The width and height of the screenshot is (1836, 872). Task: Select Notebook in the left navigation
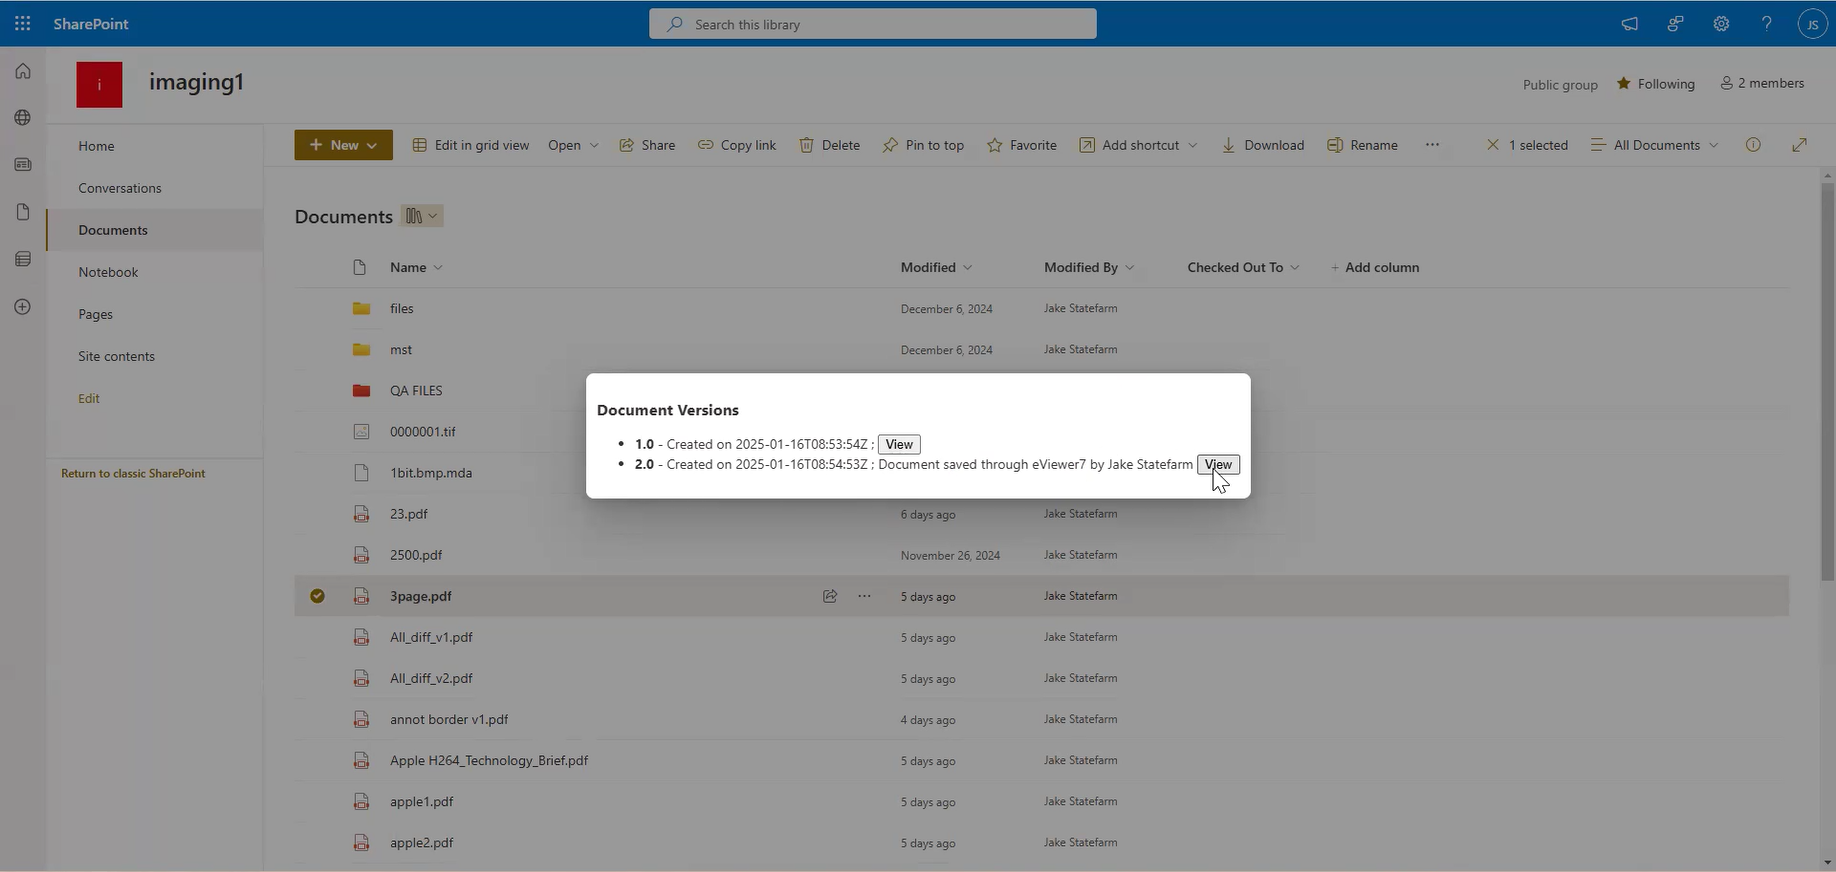coord(108,272)
